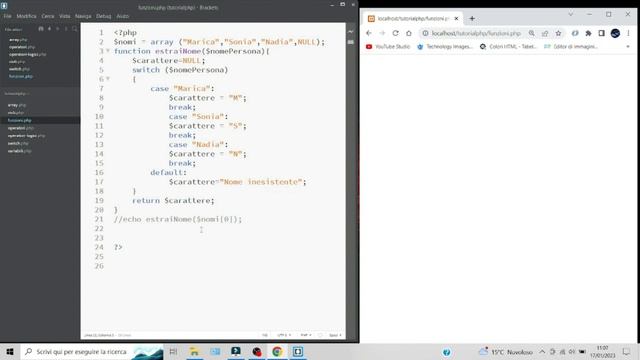Screen dimensions: 640x360
Task: Click Chrome address bar URL
Action: pos(476,33)
